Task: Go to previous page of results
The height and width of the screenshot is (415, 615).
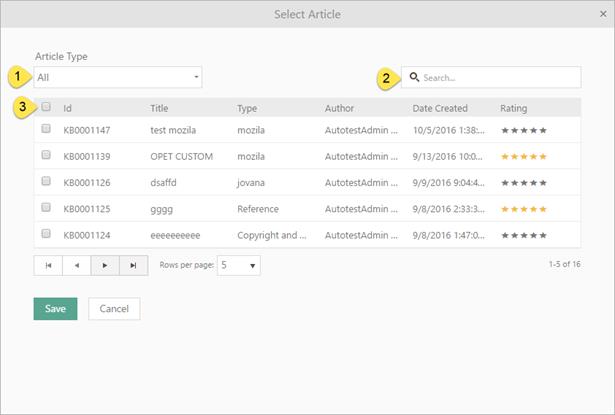Action: (77, 266)
